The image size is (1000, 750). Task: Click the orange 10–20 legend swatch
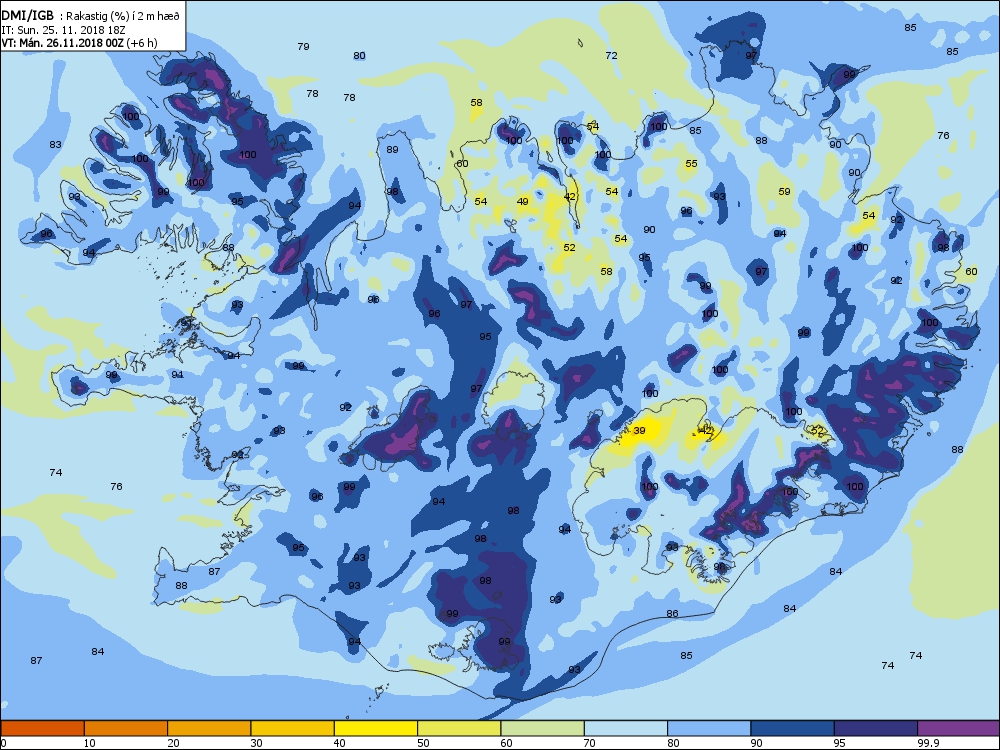click(x=126, y=728)
